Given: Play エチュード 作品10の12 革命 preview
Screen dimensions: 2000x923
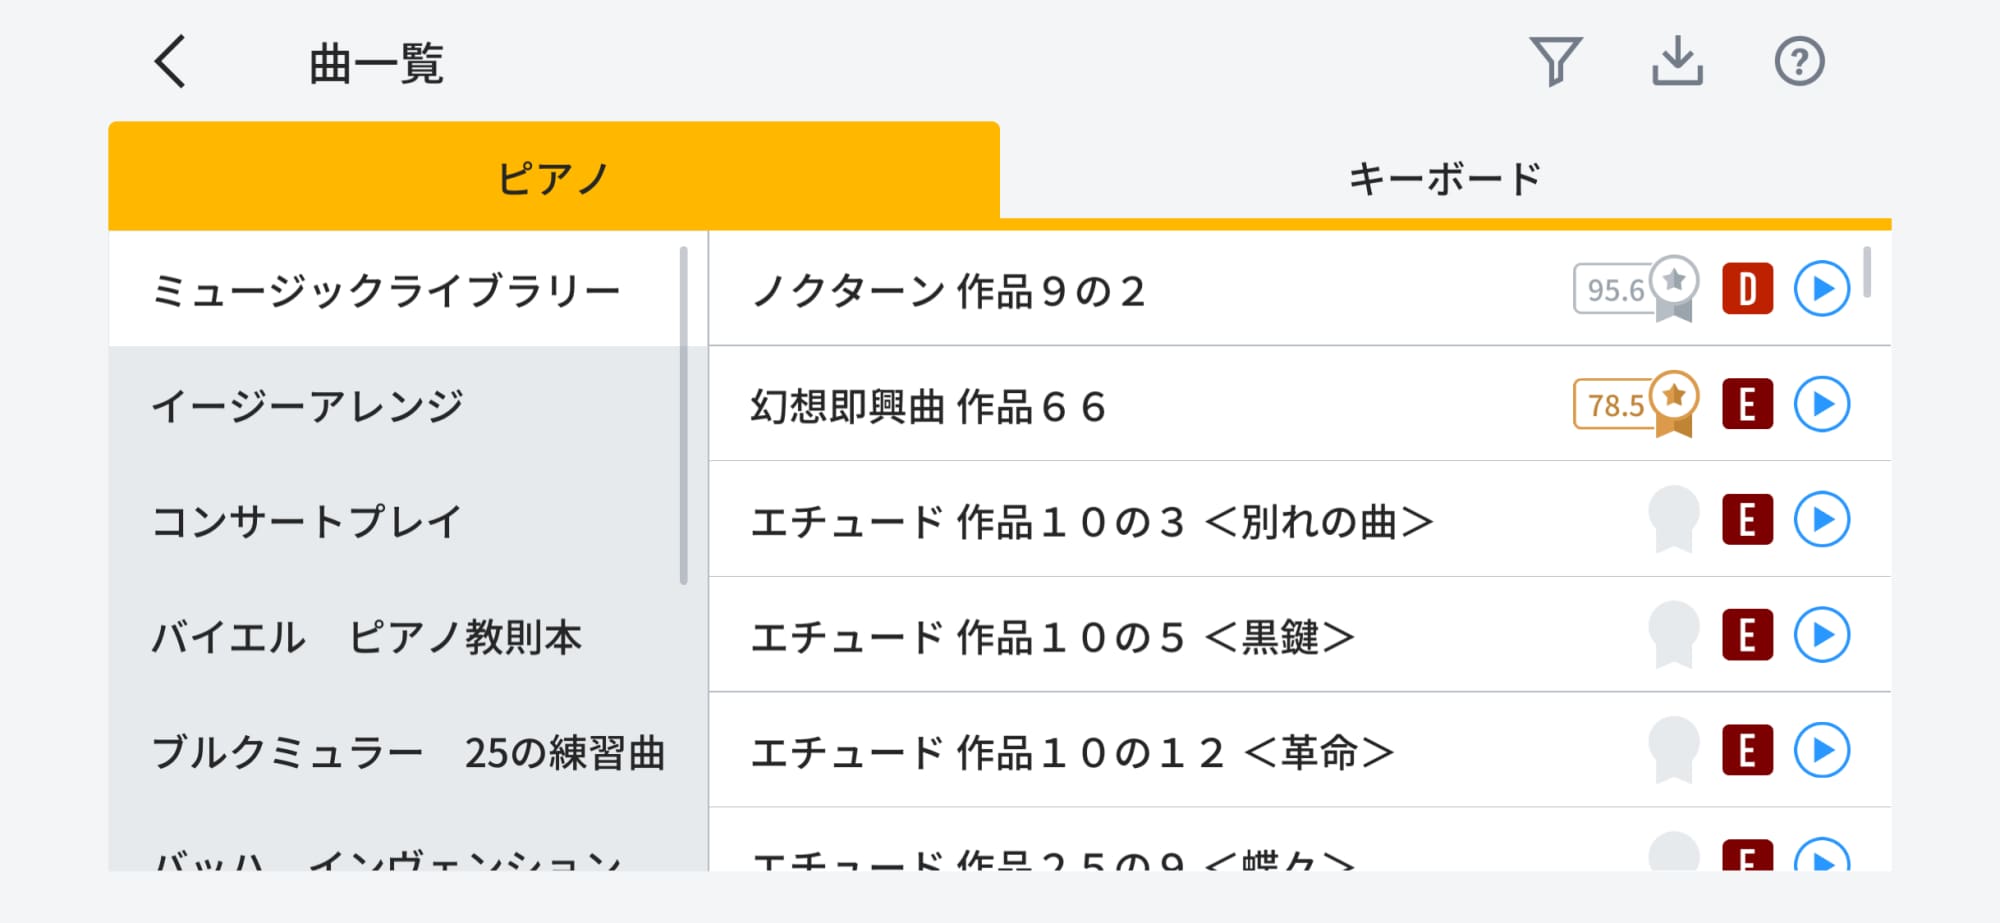Looking at the screenshot, I should pos(1821,750).
